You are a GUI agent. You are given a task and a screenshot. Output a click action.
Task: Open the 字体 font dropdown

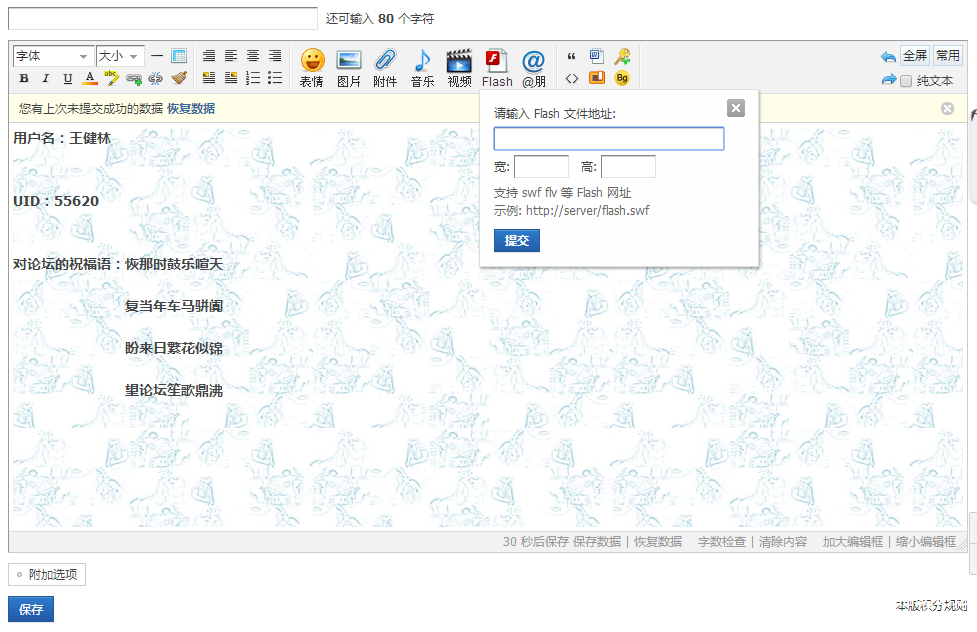click(x=52, y=56)
